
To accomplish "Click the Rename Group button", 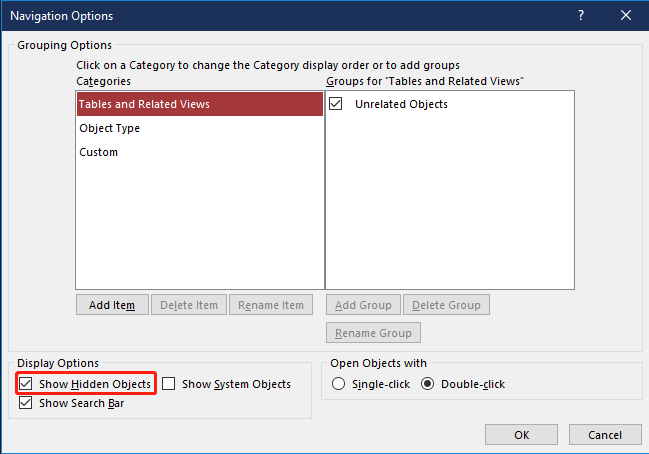I will 373,333.
